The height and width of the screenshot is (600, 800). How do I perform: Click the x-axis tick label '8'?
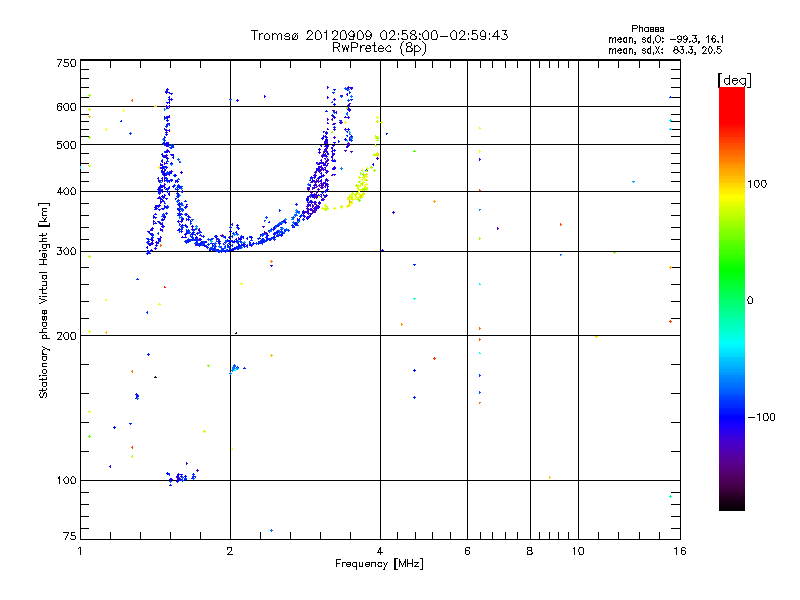pyautogui.click(x=530, y=551)
